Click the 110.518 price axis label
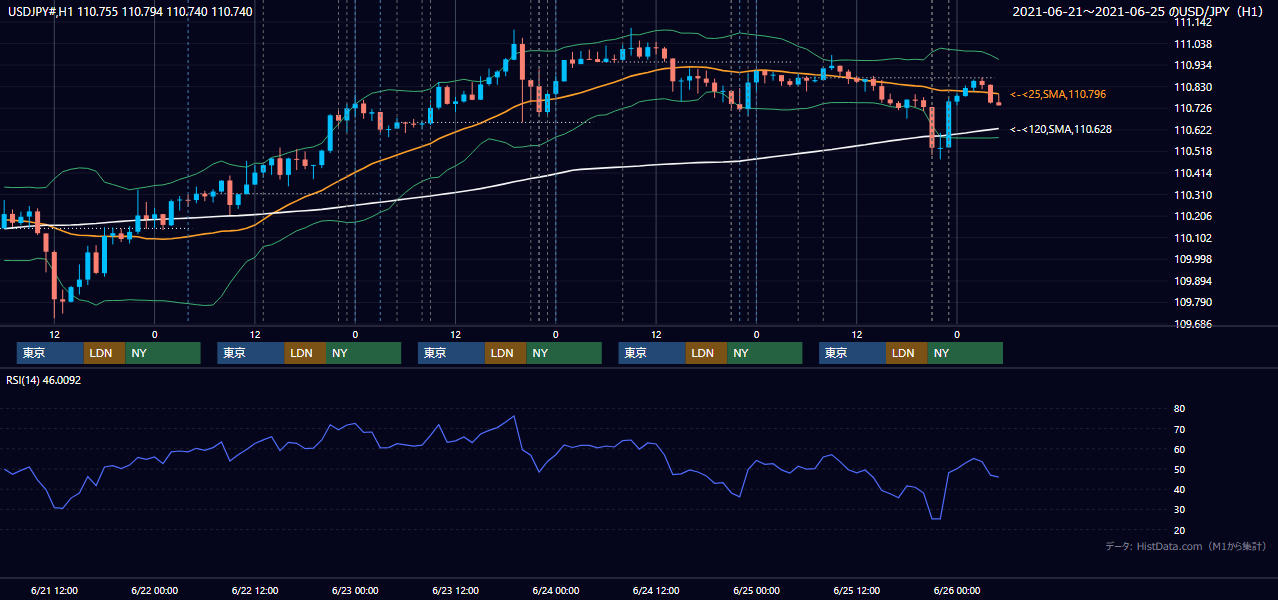The width and height of the screenshot is (1278, 600). [1193, 151]
